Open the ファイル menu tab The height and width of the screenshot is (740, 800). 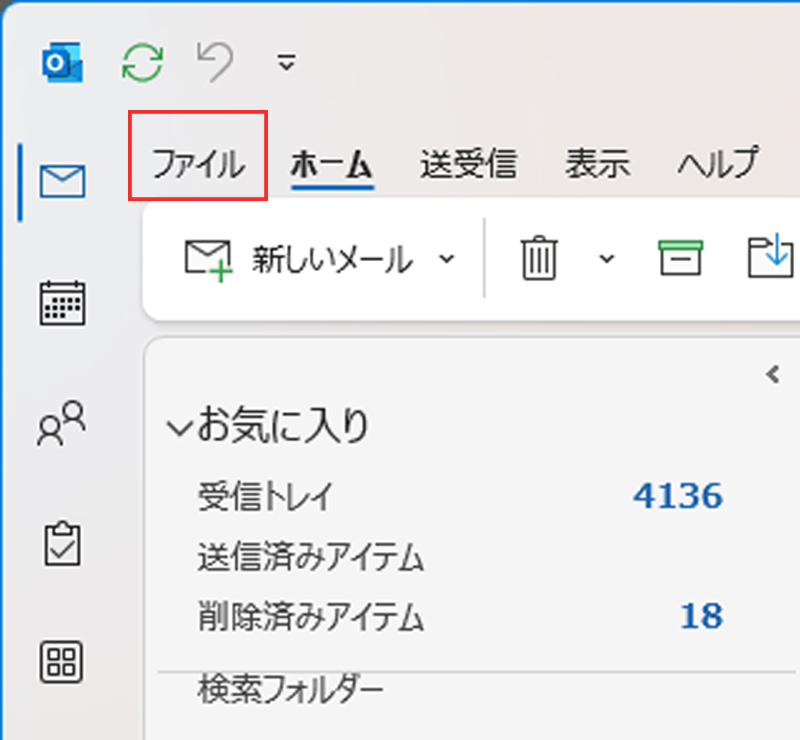[x=198, y=163]
